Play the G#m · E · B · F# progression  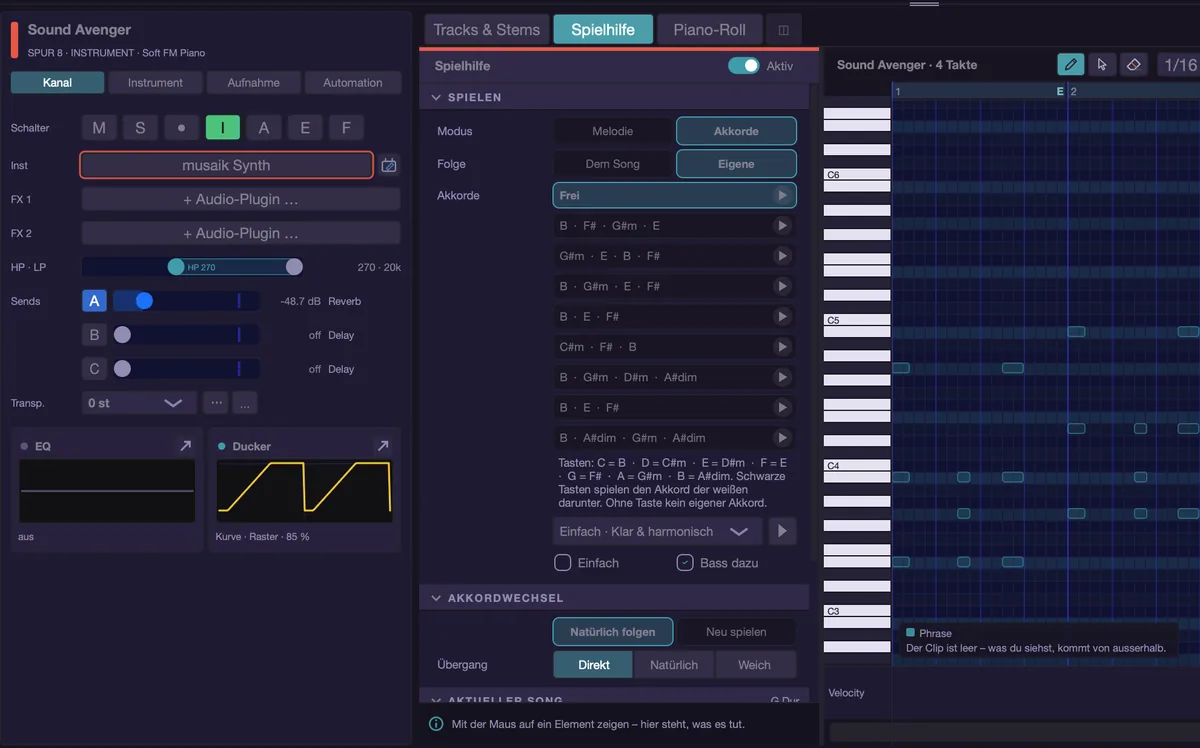pyautogui.click(x=782, y=256)
